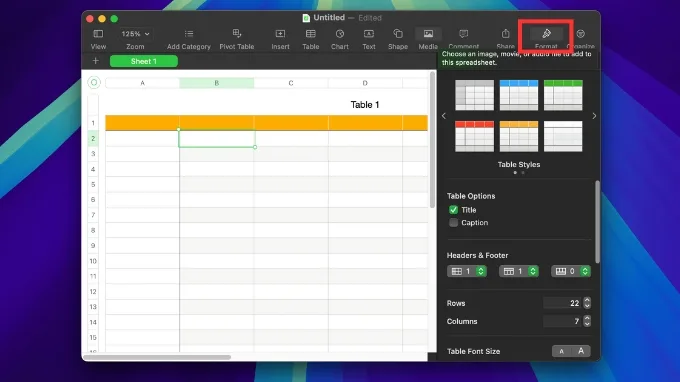Add a new Table from toolbar
This screenshot has height=382, width=680.
pyautogui.click(x=311, y=34)
